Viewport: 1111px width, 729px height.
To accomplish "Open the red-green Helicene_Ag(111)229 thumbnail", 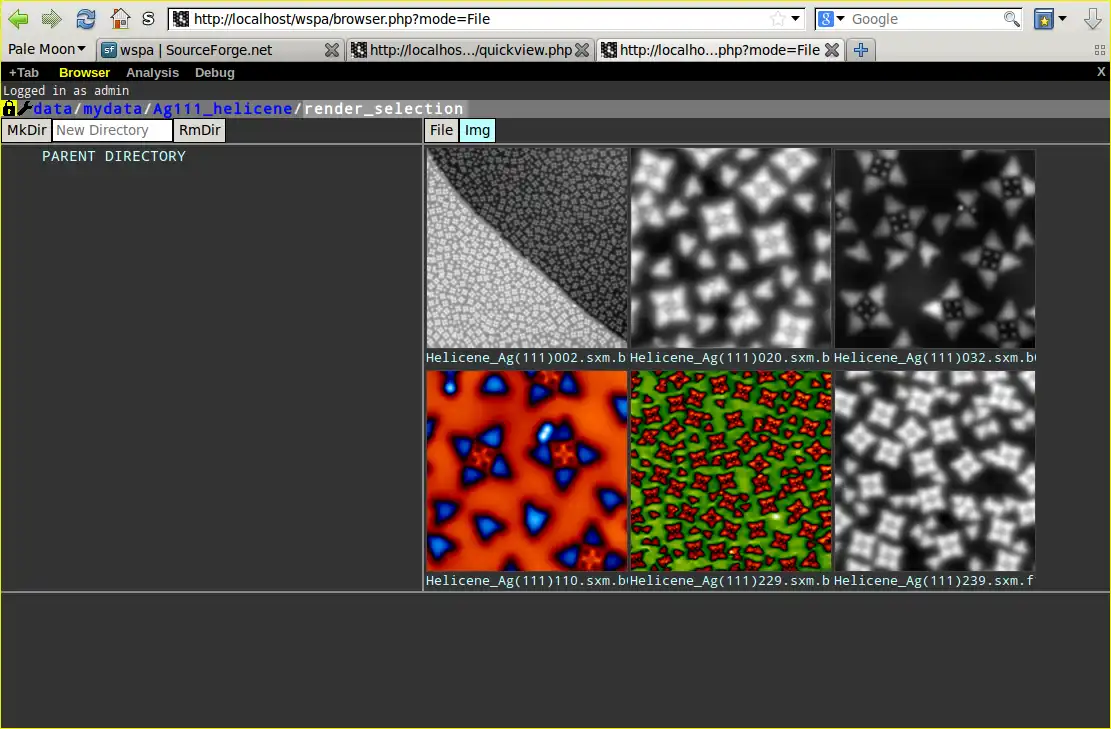I will (x=730, y=471).
